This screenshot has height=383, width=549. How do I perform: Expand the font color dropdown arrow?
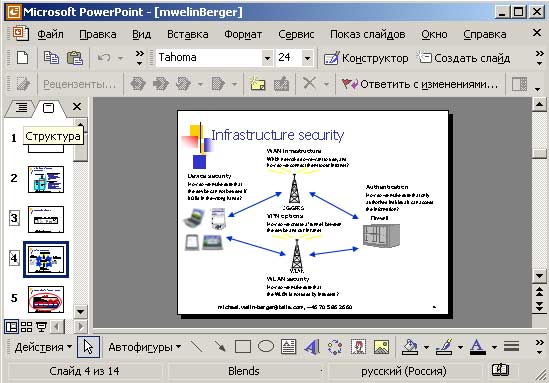click(494, 347)
